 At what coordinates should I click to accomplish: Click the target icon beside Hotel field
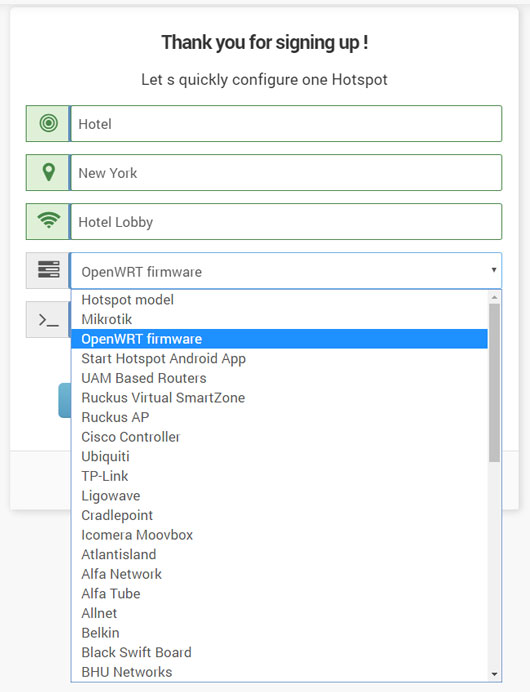pyautogui.click(x=49, y=123)
